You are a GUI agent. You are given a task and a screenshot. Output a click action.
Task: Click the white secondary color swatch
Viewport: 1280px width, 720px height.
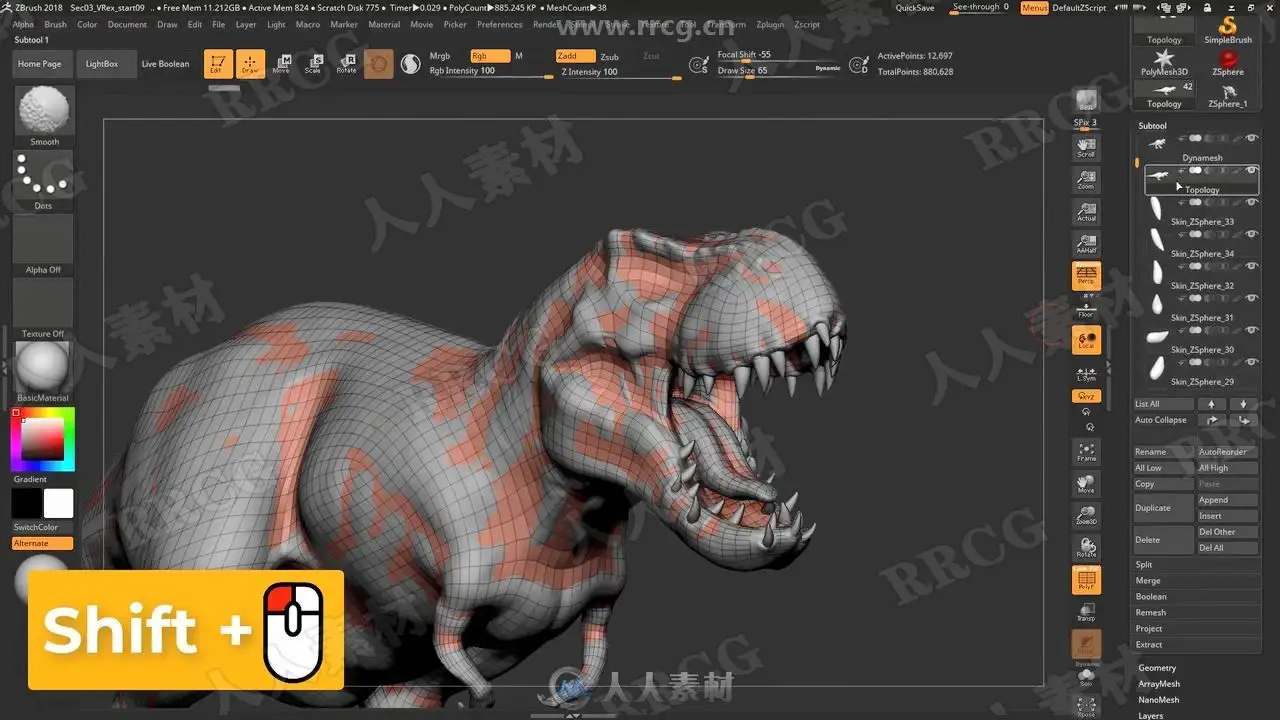coord(59,503)
